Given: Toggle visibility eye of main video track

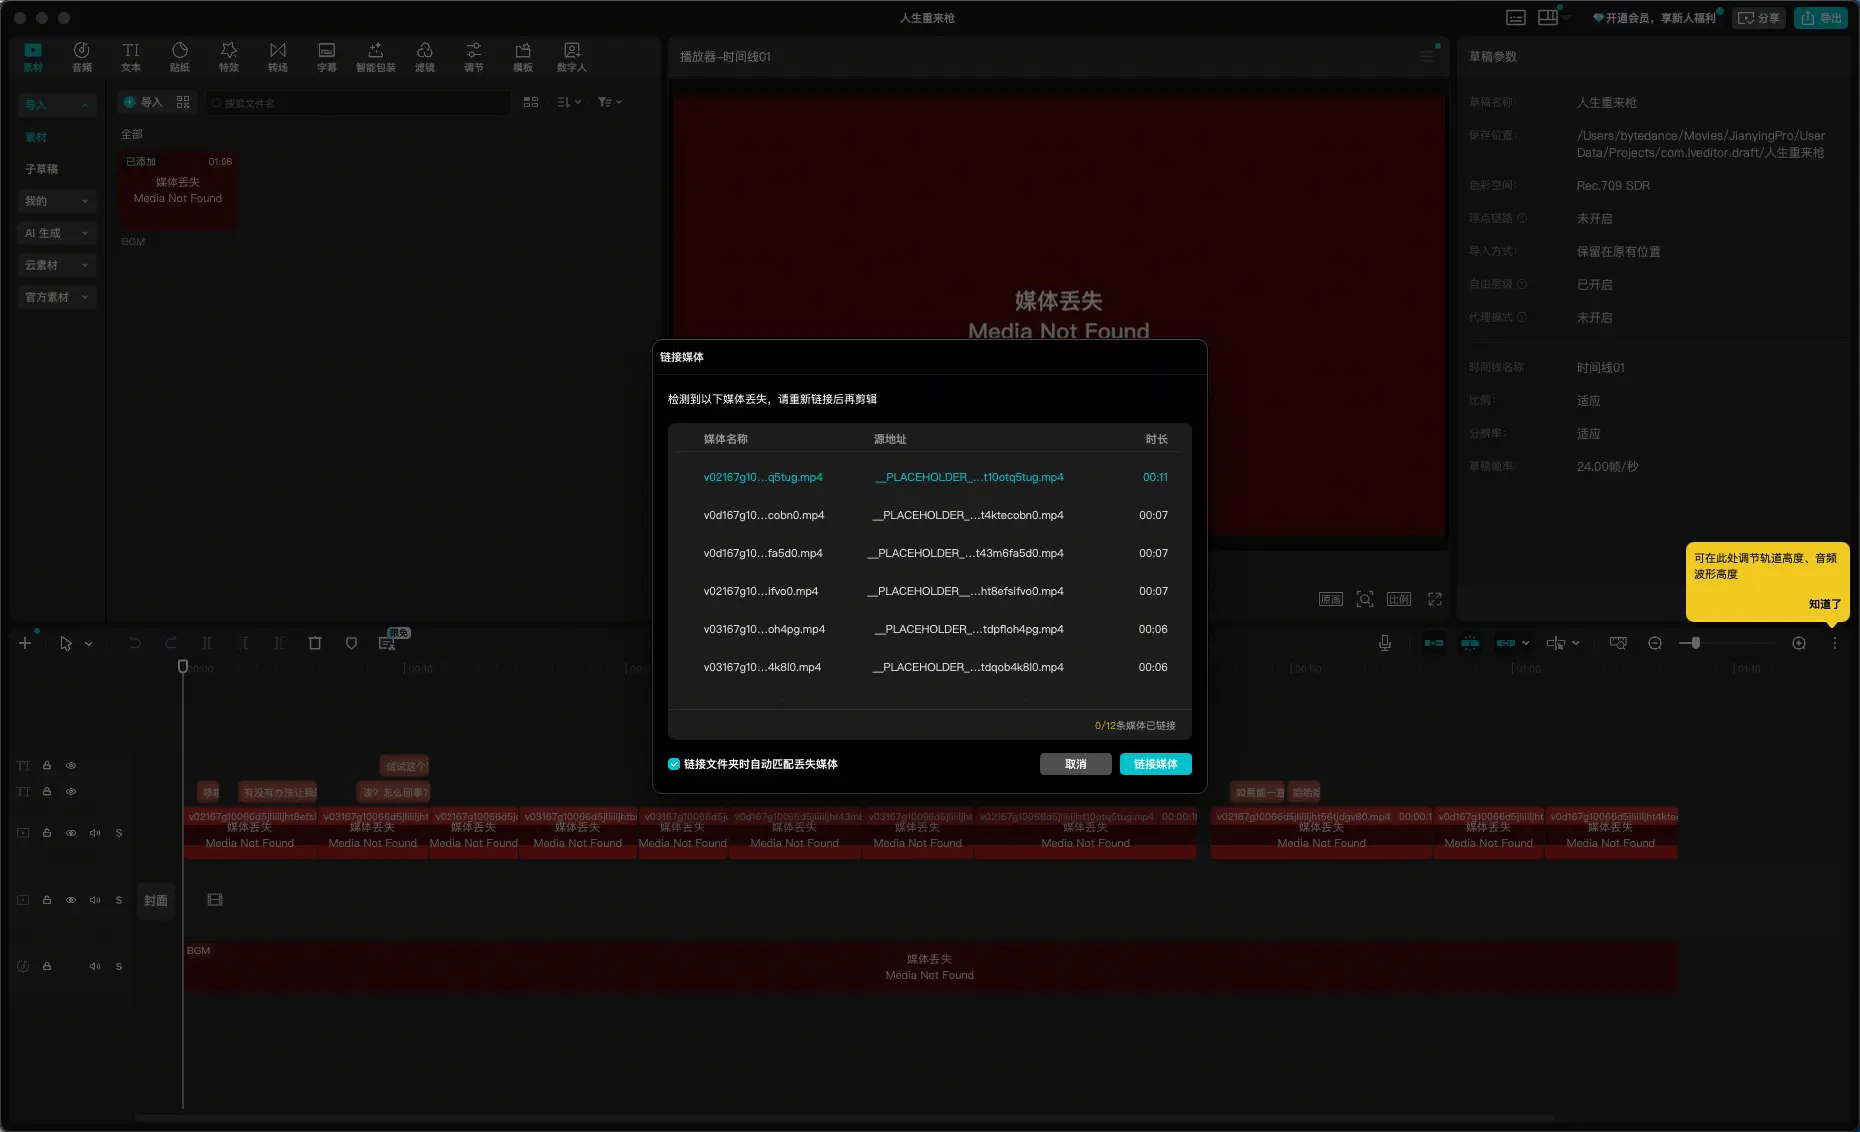Looking at the screenshot, I should tap(71, 833).
